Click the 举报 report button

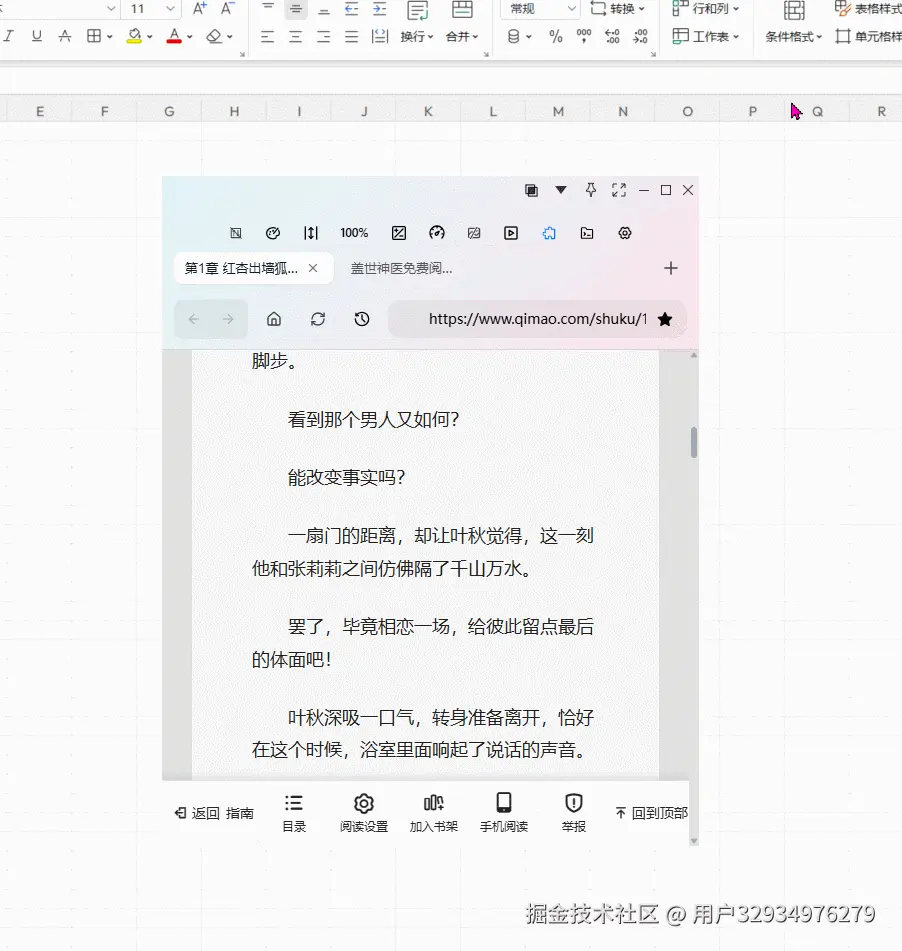[x=573, y=814]
